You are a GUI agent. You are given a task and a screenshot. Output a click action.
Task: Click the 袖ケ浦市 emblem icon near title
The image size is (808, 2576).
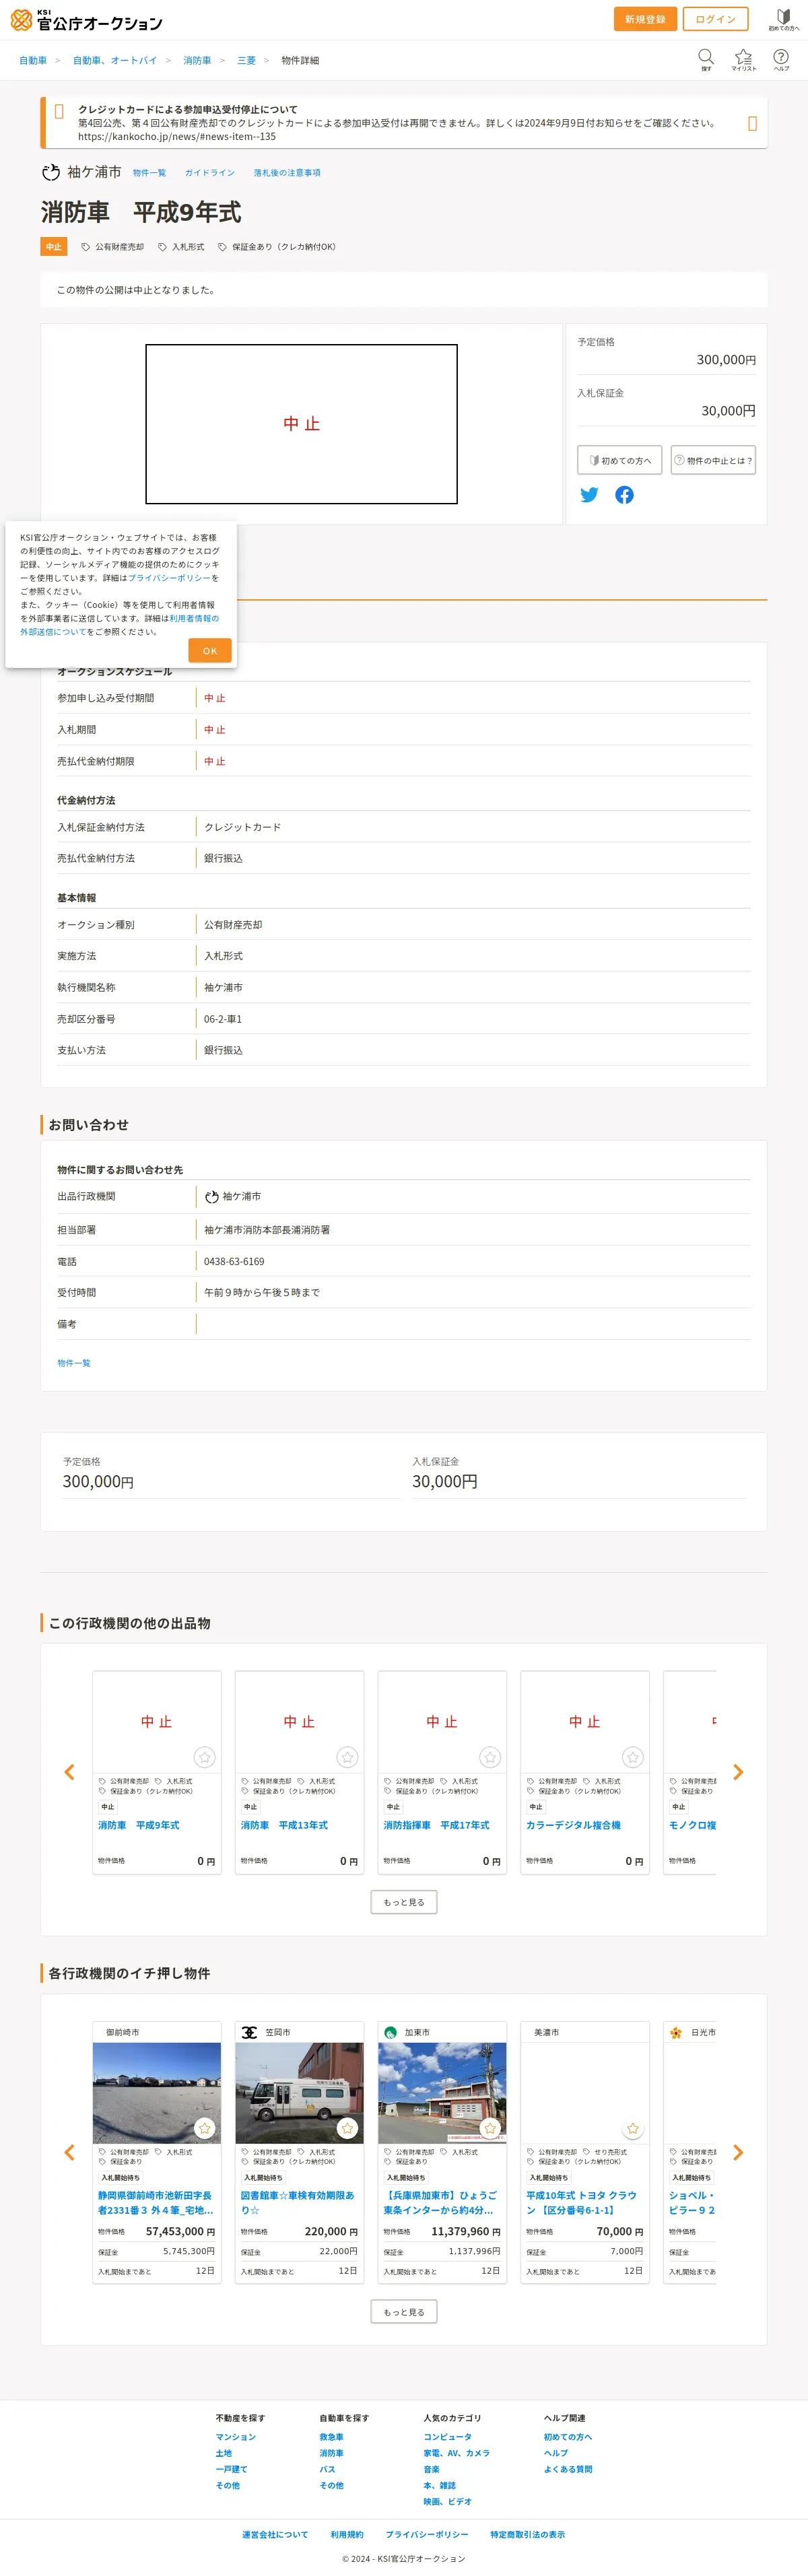[51, 172]
